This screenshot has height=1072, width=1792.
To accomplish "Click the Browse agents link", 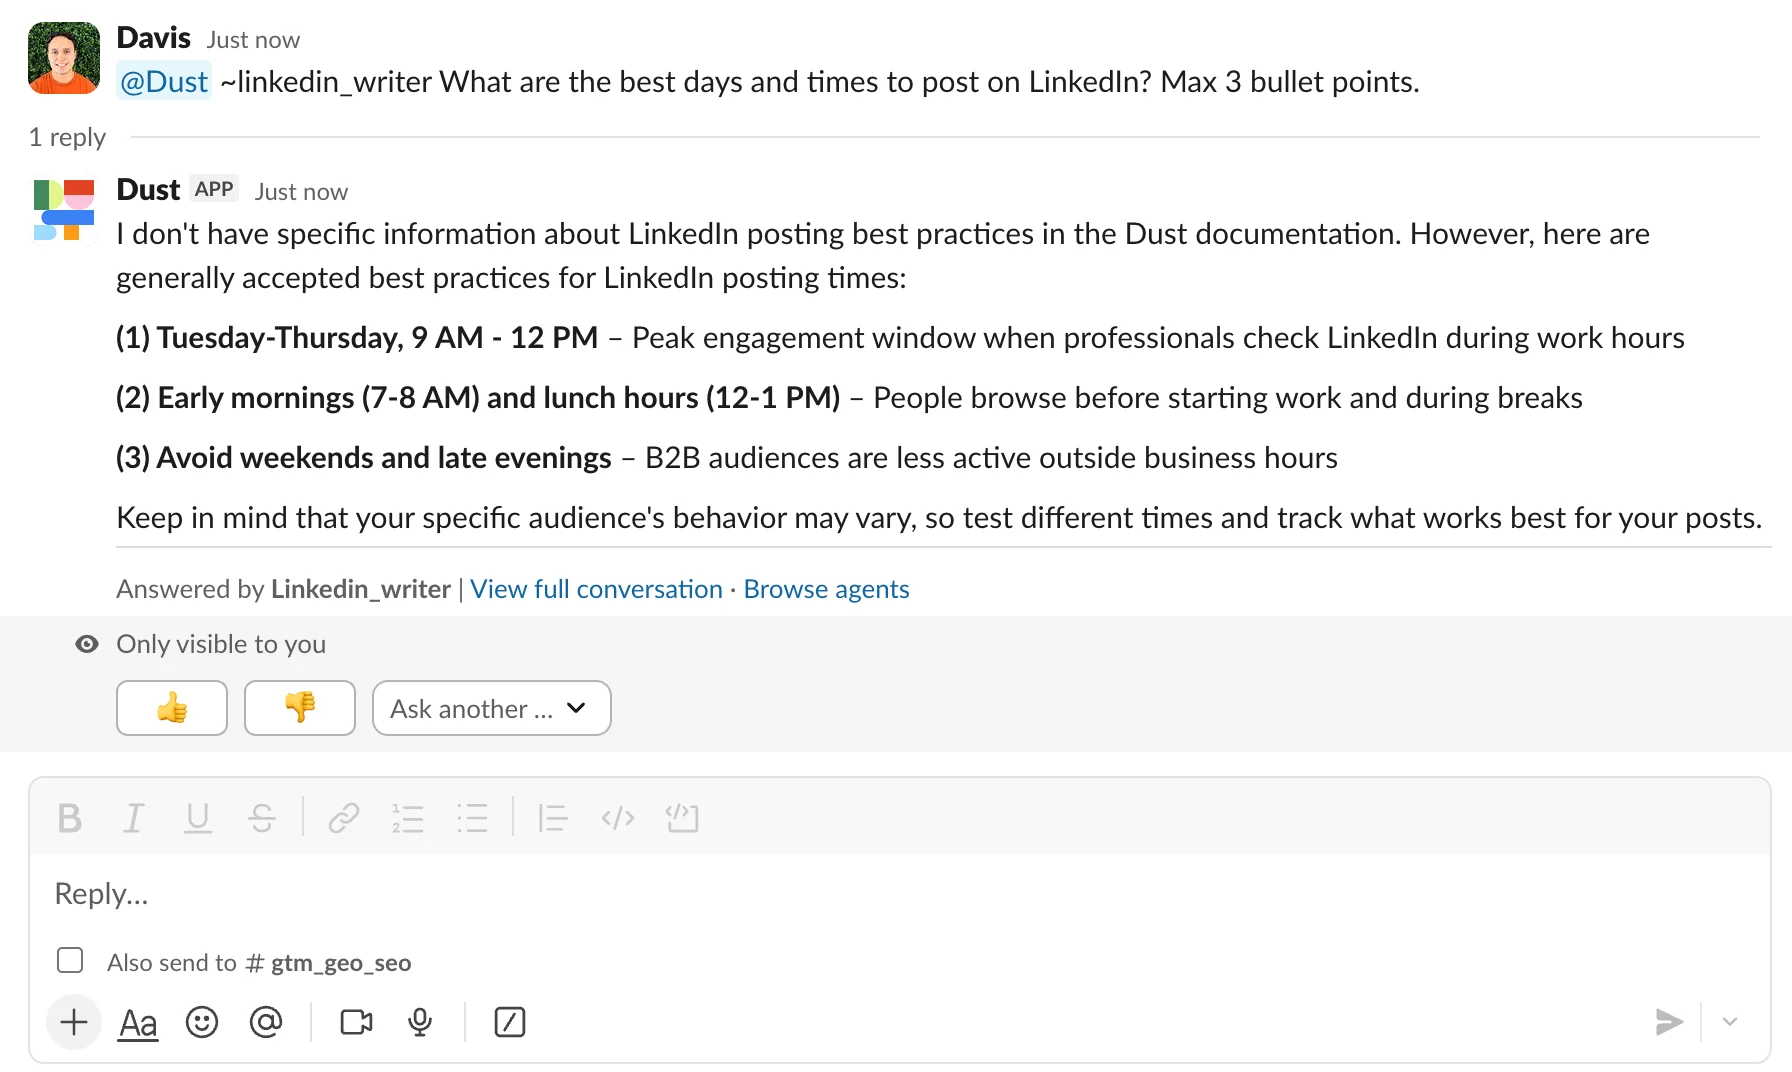I will click(x=826, y=589).
